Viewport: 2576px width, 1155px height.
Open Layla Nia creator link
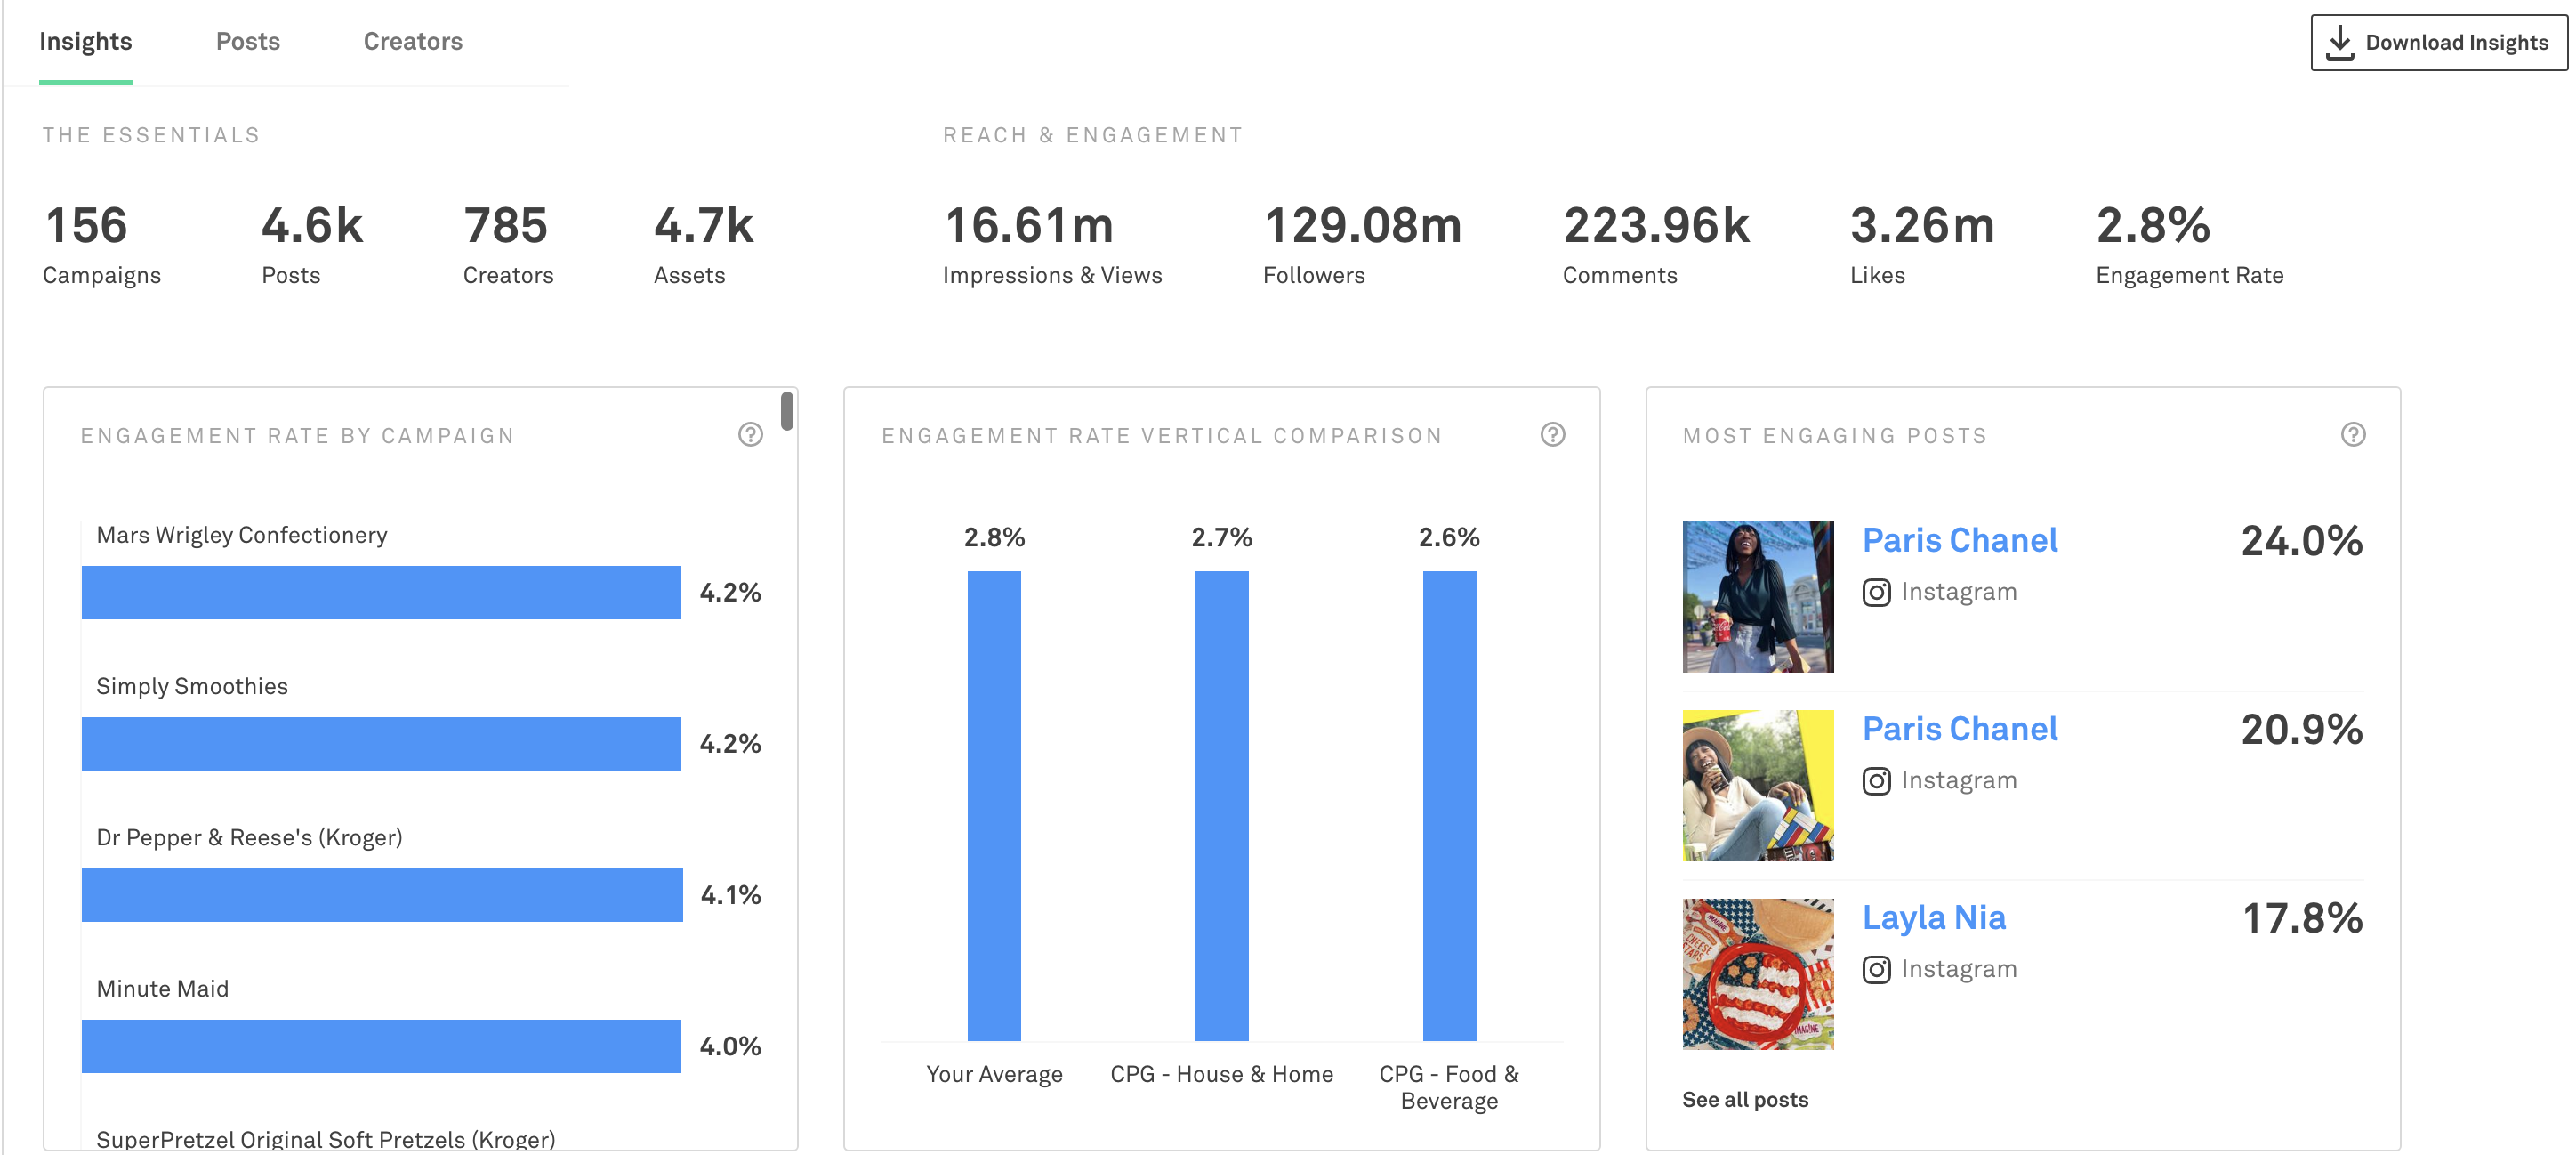point(1933,918)
